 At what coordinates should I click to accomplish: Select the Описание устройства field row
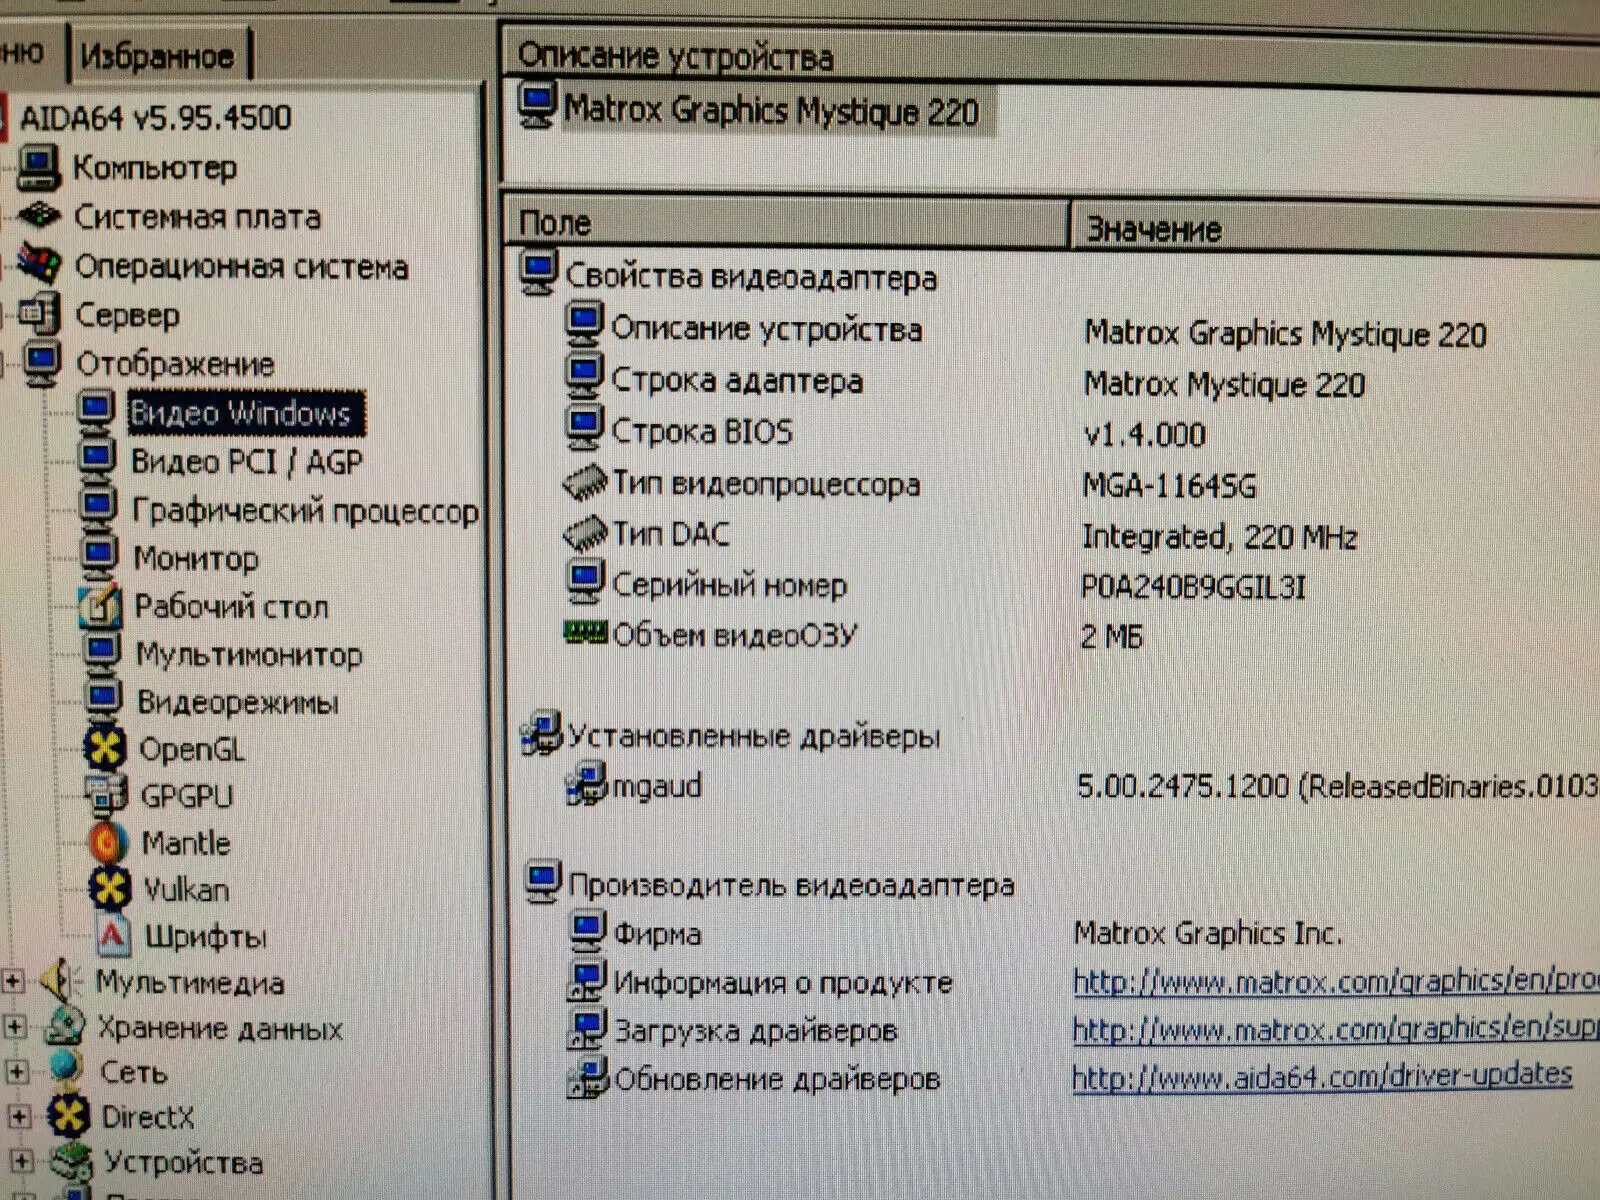coord(766,329)
